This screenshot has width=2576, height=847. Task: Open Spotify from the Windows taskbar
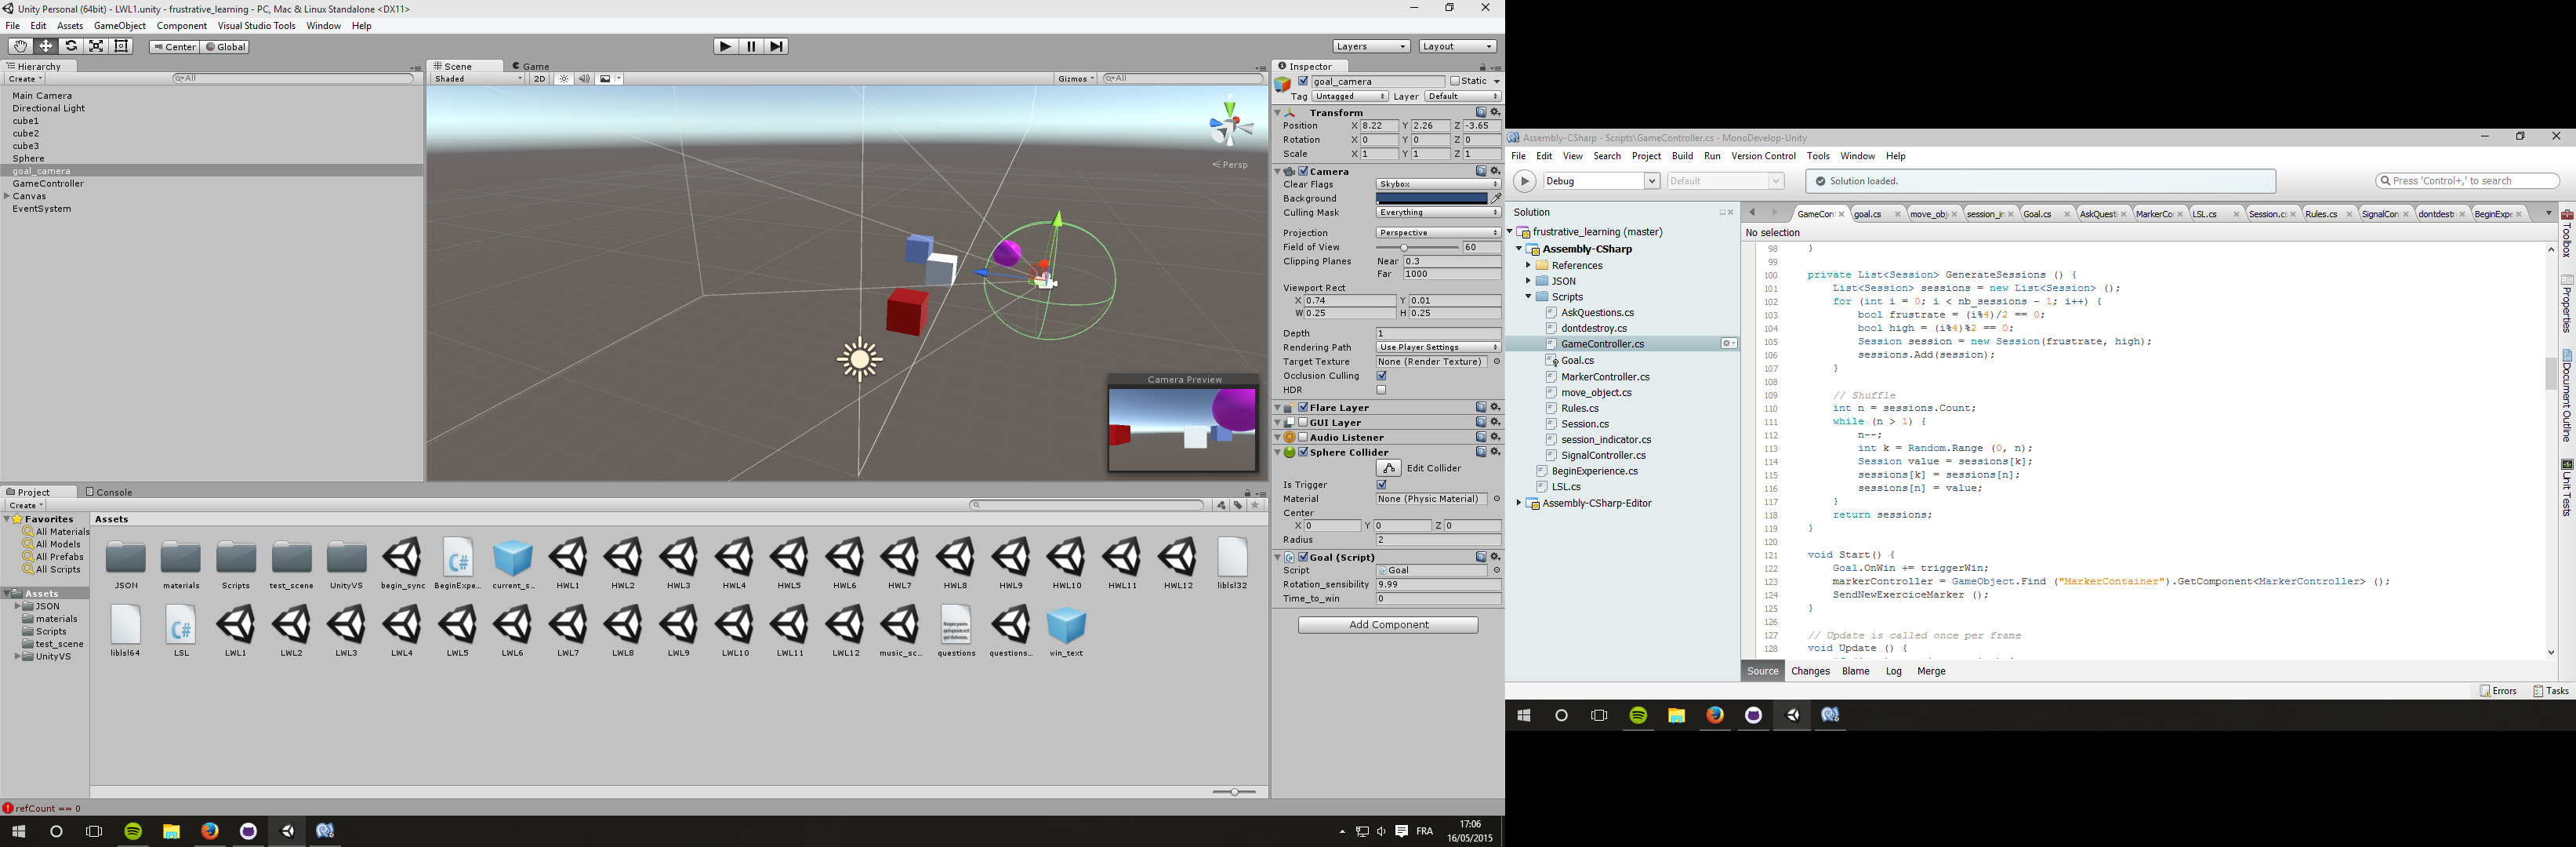[x=133, y=832]
